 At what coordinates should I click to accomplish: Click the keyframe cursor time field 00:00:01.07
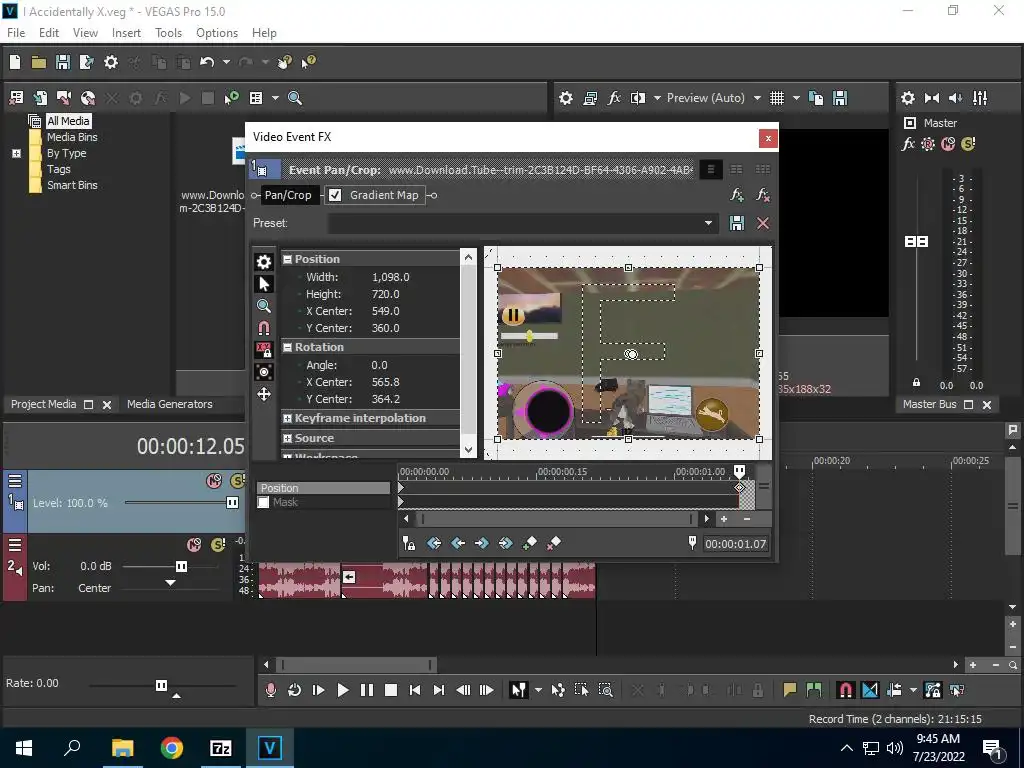click(735, 544)
